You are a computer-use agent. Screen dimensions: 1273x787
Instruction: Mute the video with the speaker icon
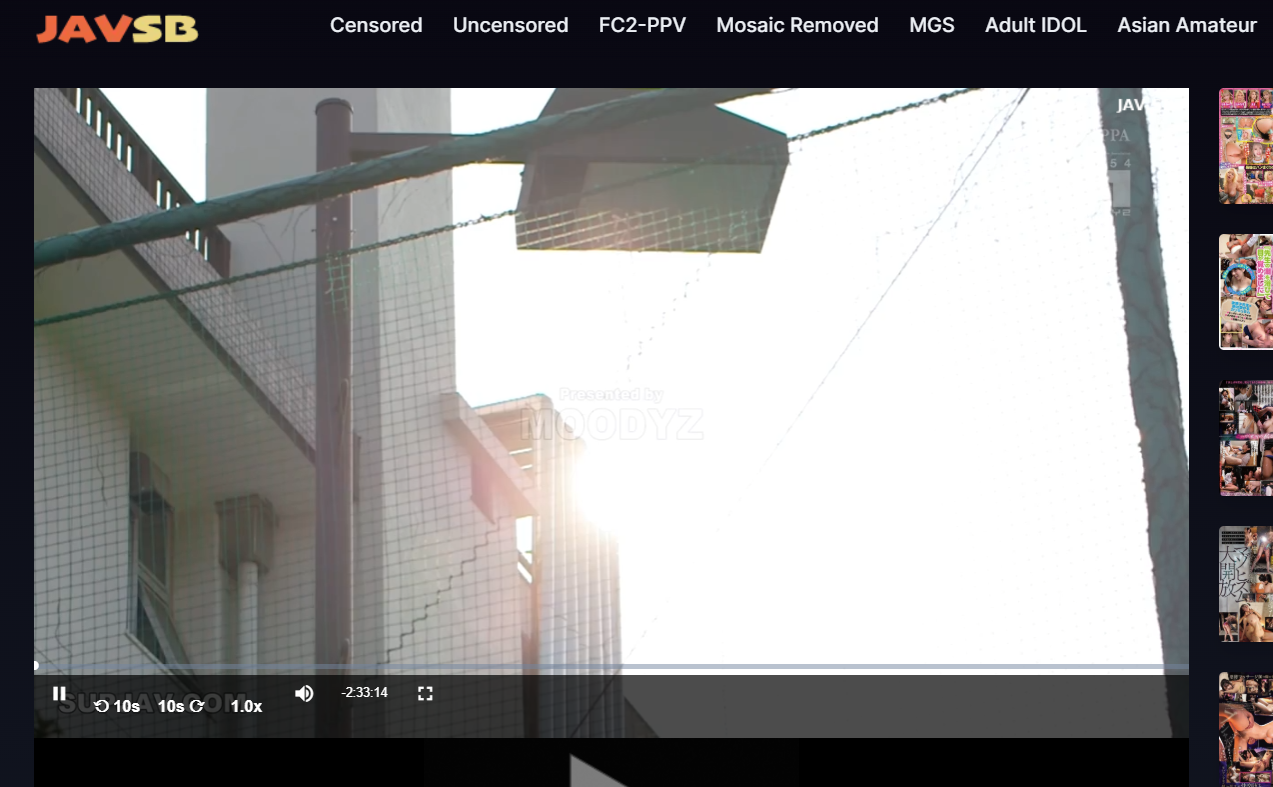pyautogui.click(x=304, y=693)
